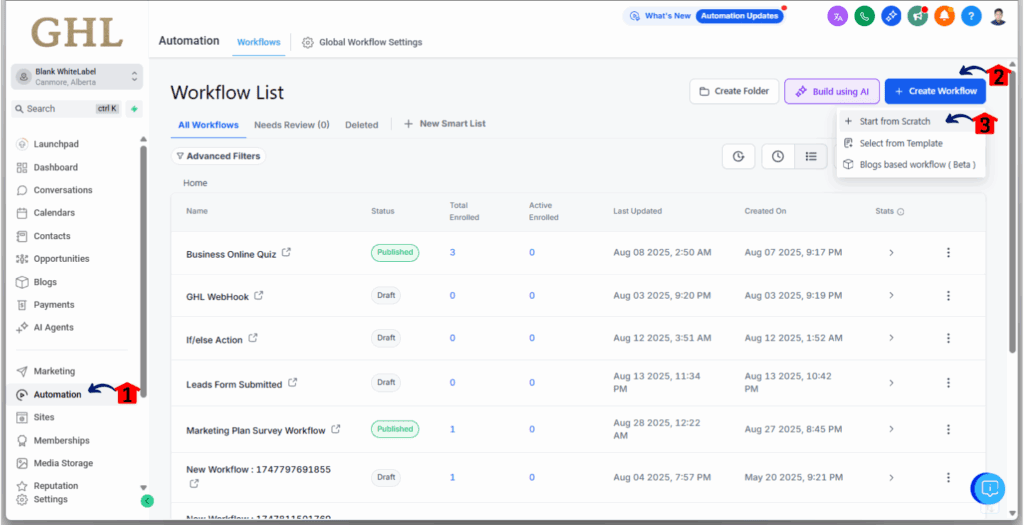Expand stats chevron for If/else Action
1024x525 pixels.
coord(891,338)
